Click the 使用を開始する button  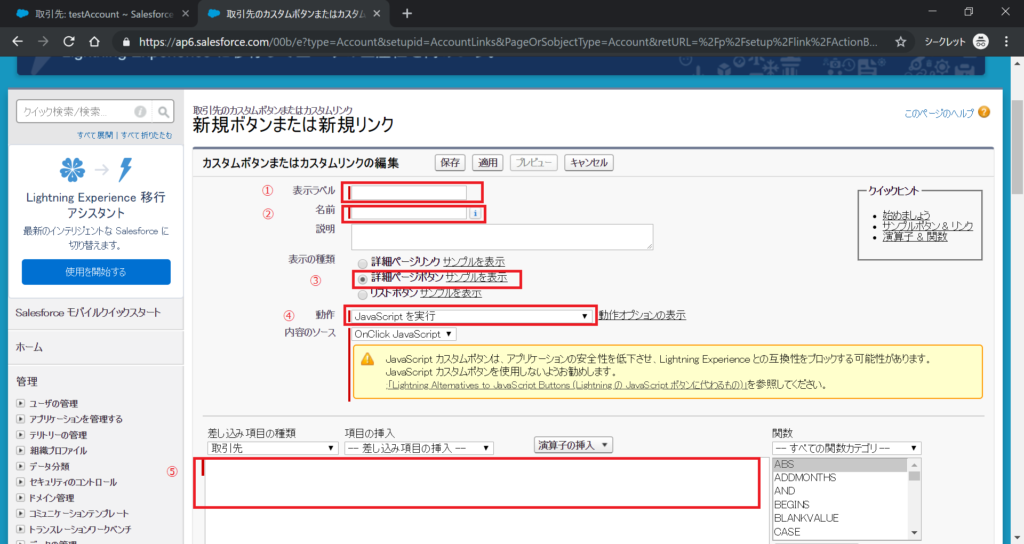pos(96,272)
